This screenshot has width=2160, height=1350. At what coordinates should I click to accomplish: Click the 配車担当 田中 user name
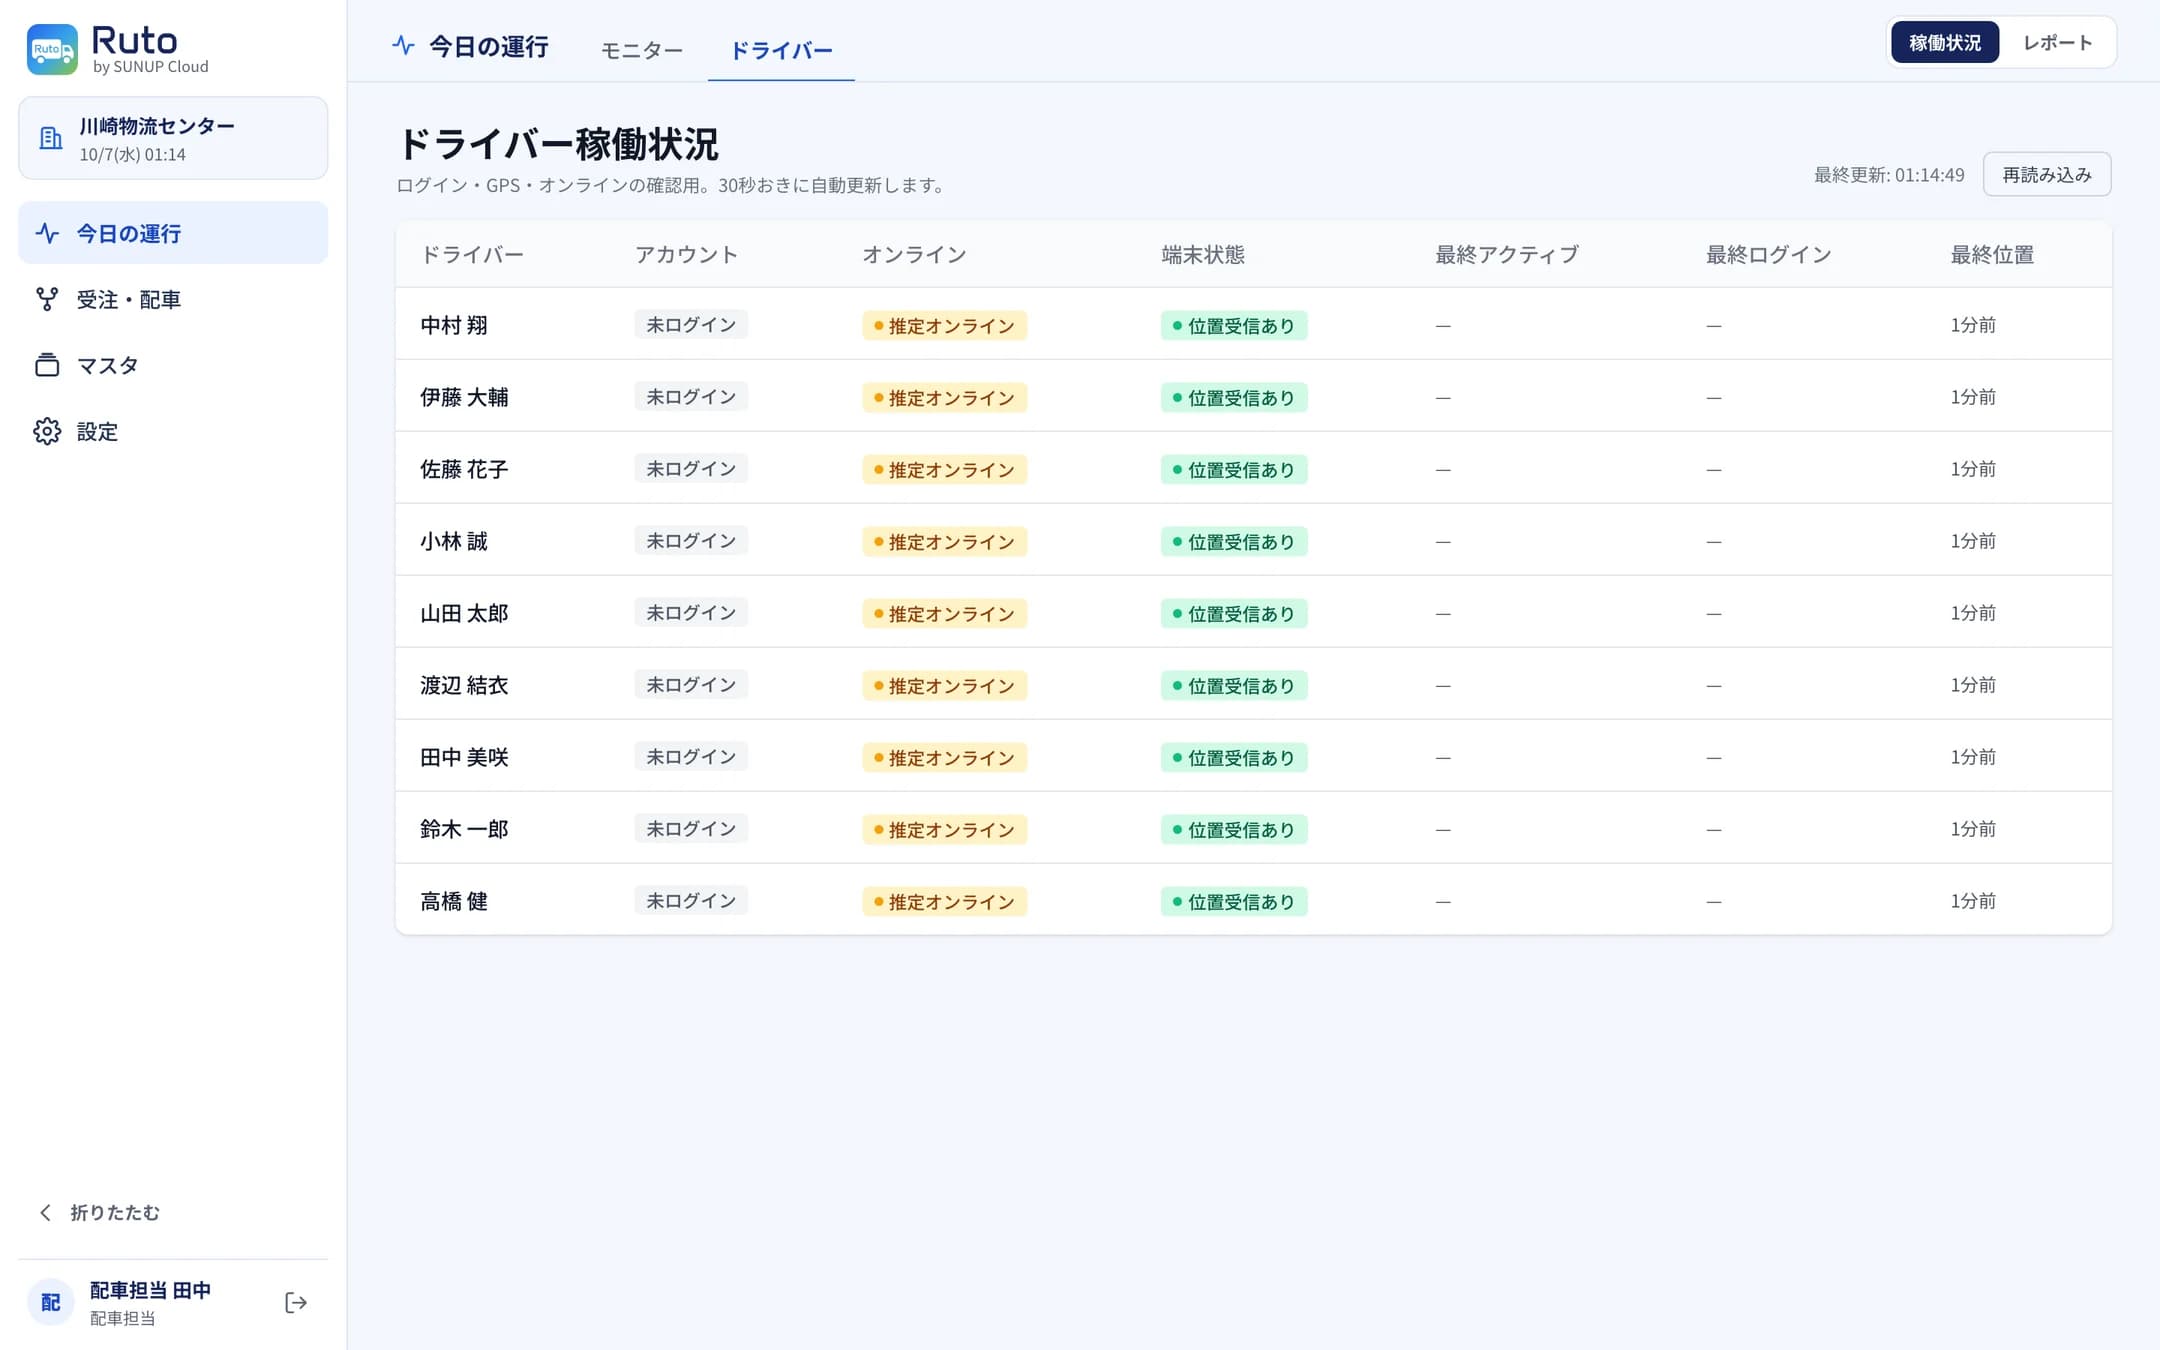[x=151, y=1290]
